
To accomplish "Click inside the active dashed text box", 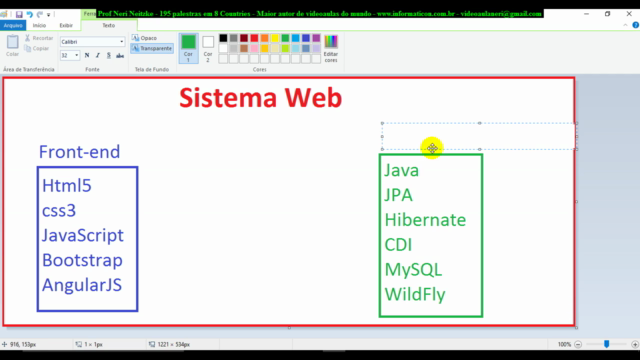I will click(479, 136).
